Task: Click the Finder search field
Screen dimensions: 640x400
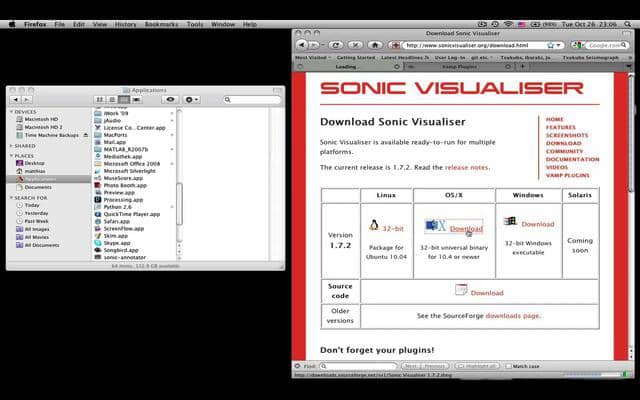Action: [x=252, y=100]
